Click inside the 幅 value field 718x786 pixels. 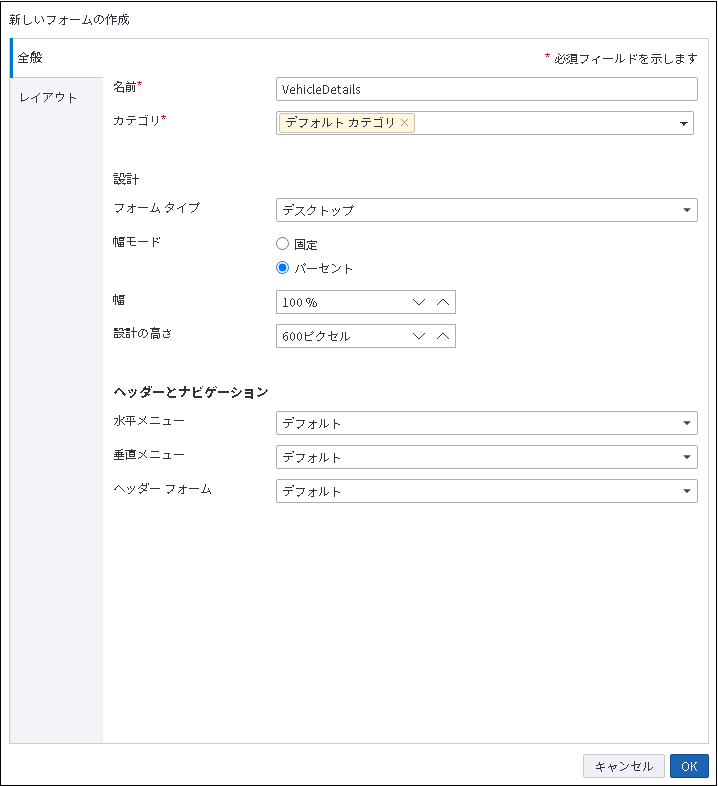(x=340, y=302)
